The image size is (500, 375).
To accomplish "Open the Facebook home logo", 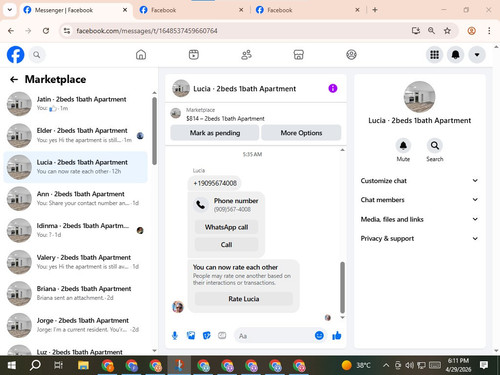I will pos(15,55).
